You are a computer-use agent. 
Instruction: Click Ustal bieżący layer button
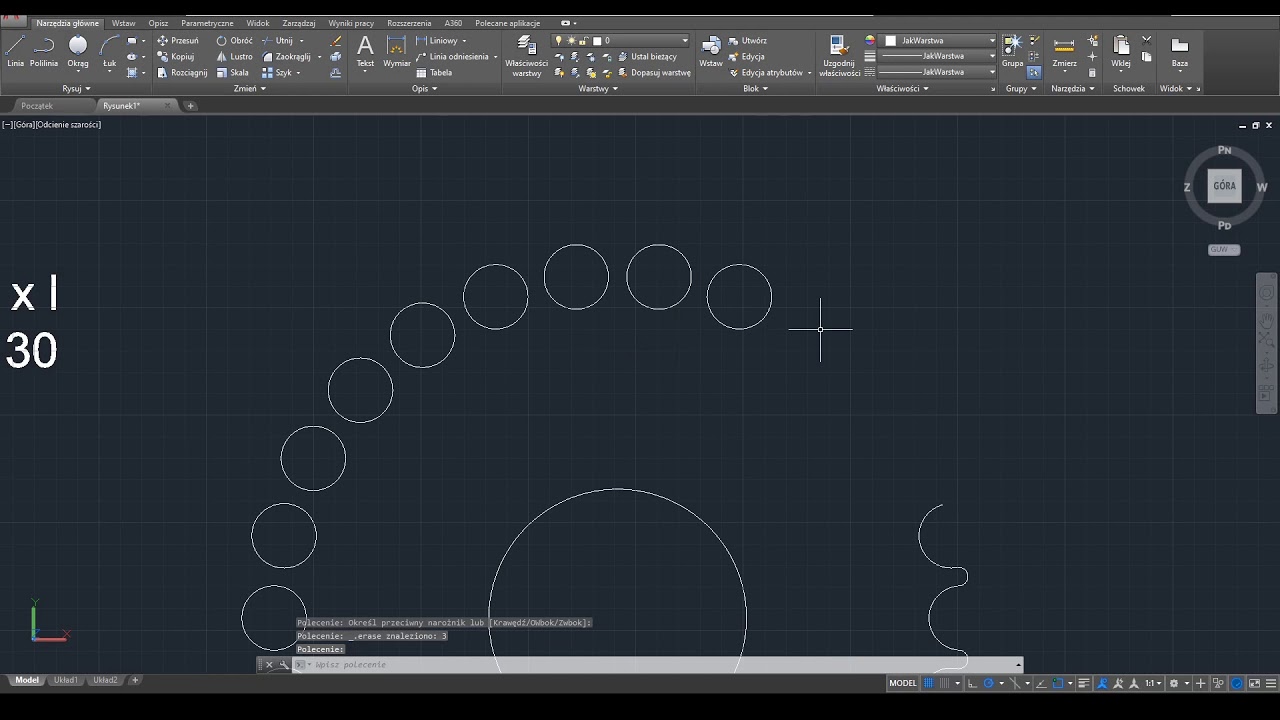point(647,57)
